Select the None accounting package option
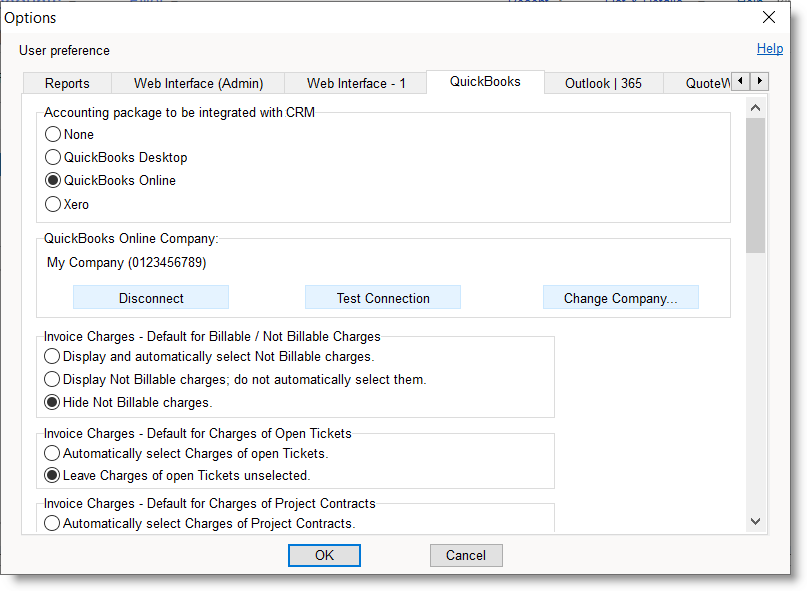The image size is (807, 591). tap(53, 134)
